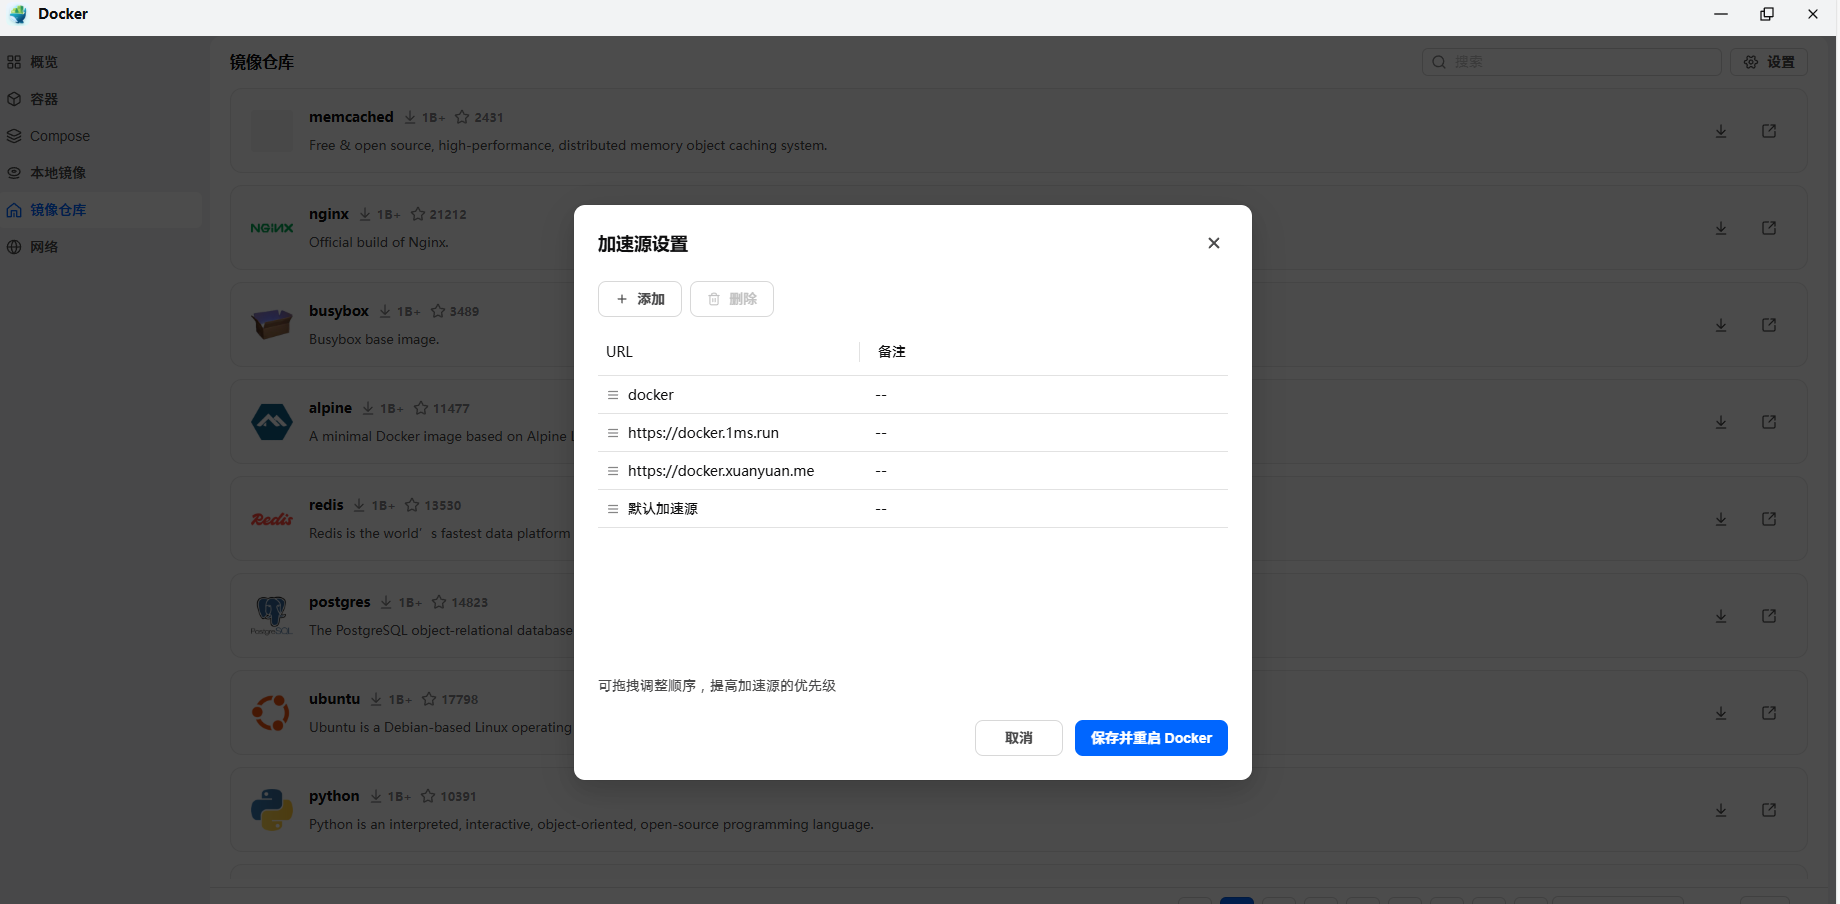Open 设置 at top right
The height and width of the screenshot is (904, 1840).
1769,62
